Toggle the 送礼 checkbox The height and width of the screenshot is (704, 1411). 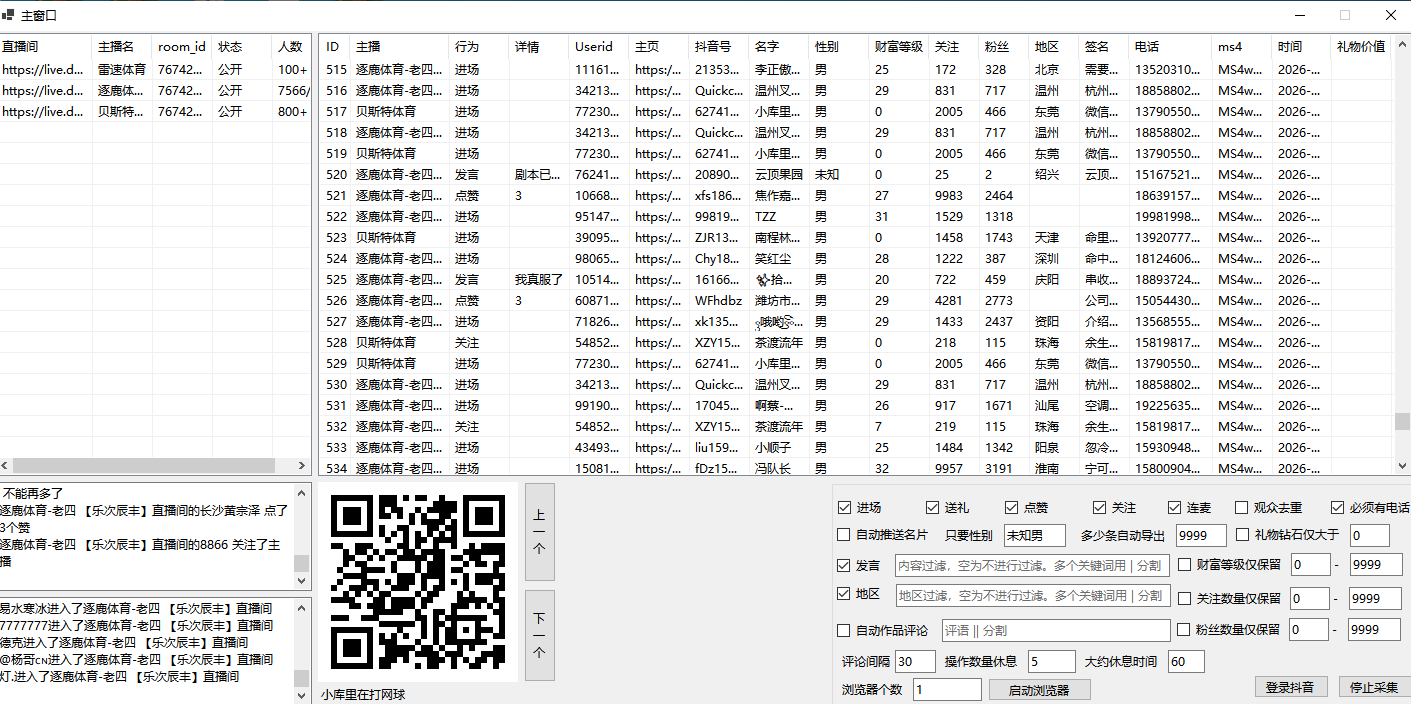[x=932, y=508]
